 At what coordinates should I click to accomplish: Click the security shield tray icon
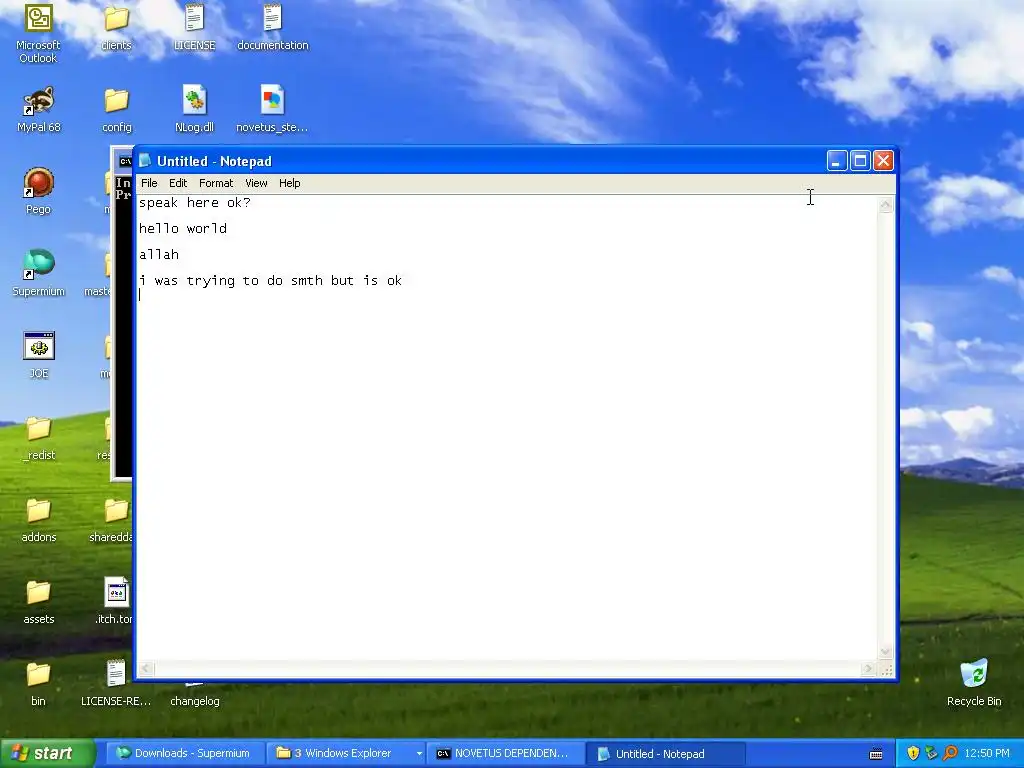coord(913,754)
